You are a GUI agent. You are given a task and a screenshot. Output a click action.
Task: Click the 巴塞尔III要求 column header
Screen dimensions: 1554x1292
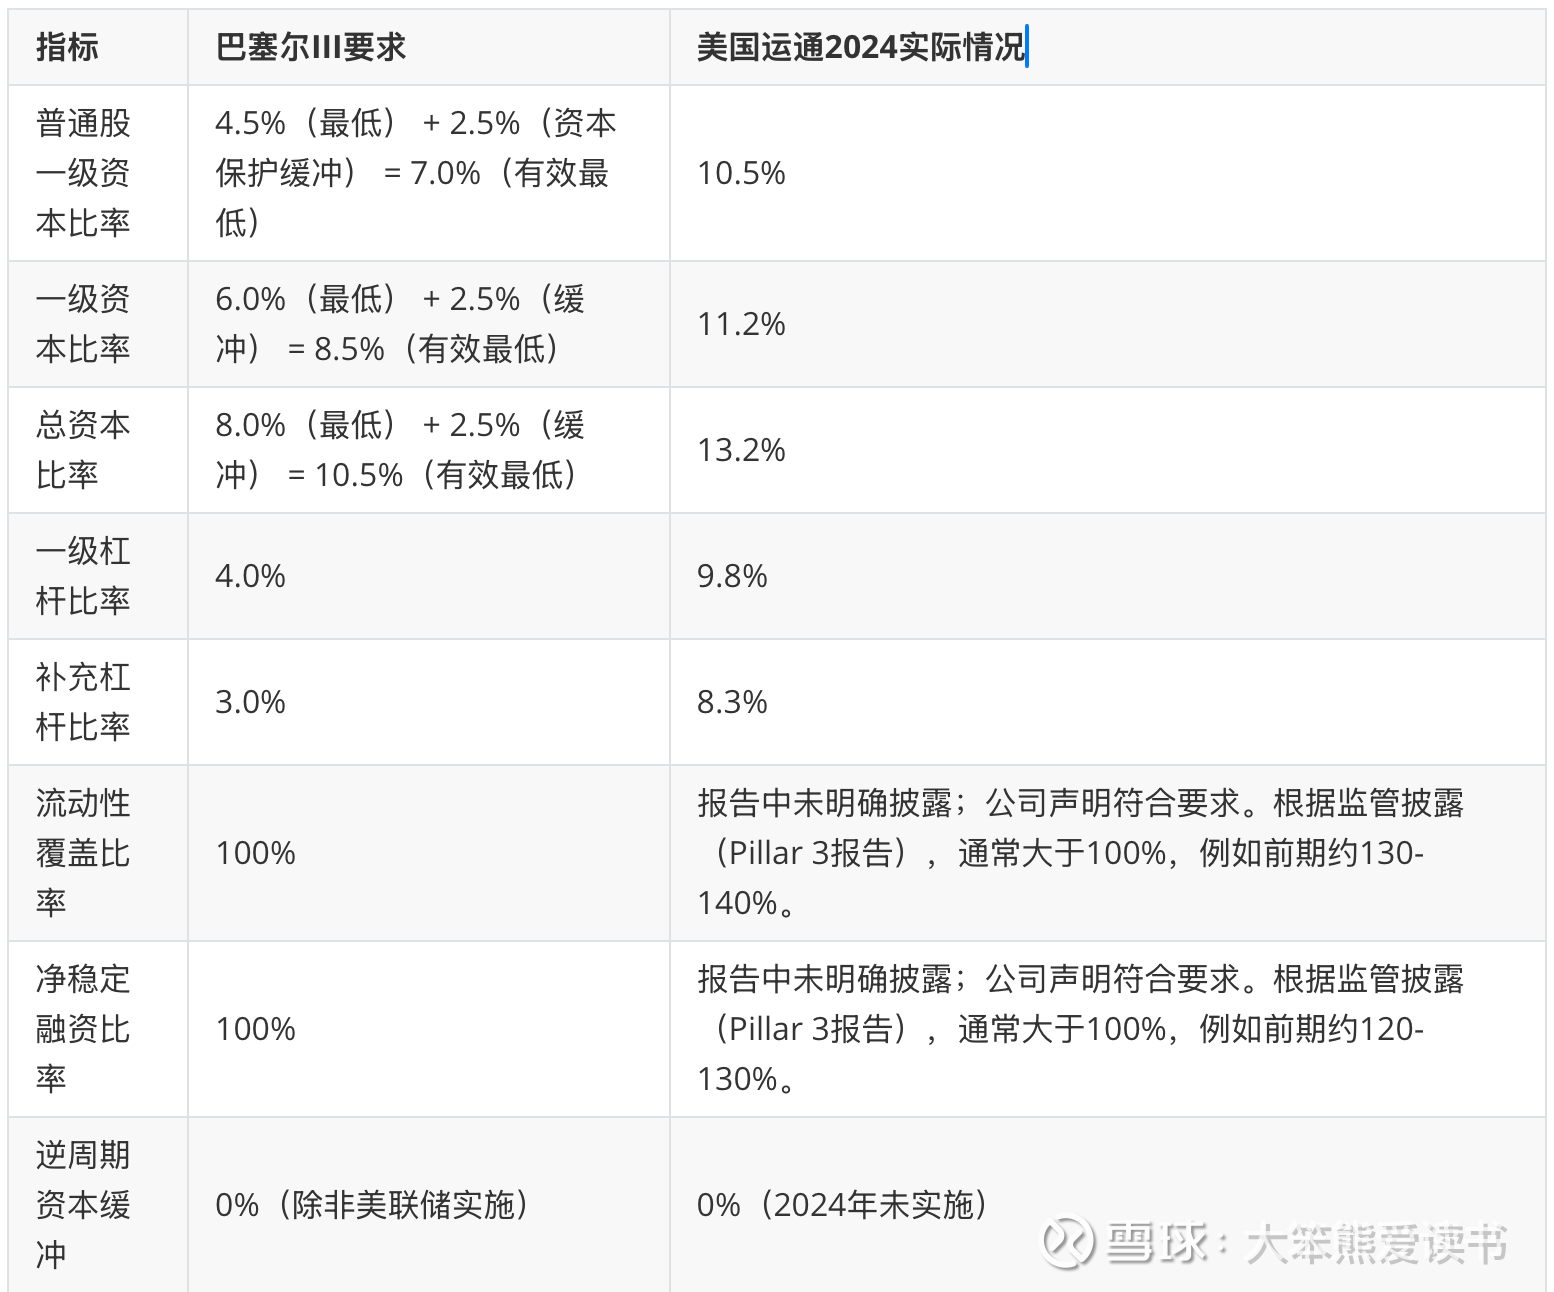[311, 47]
